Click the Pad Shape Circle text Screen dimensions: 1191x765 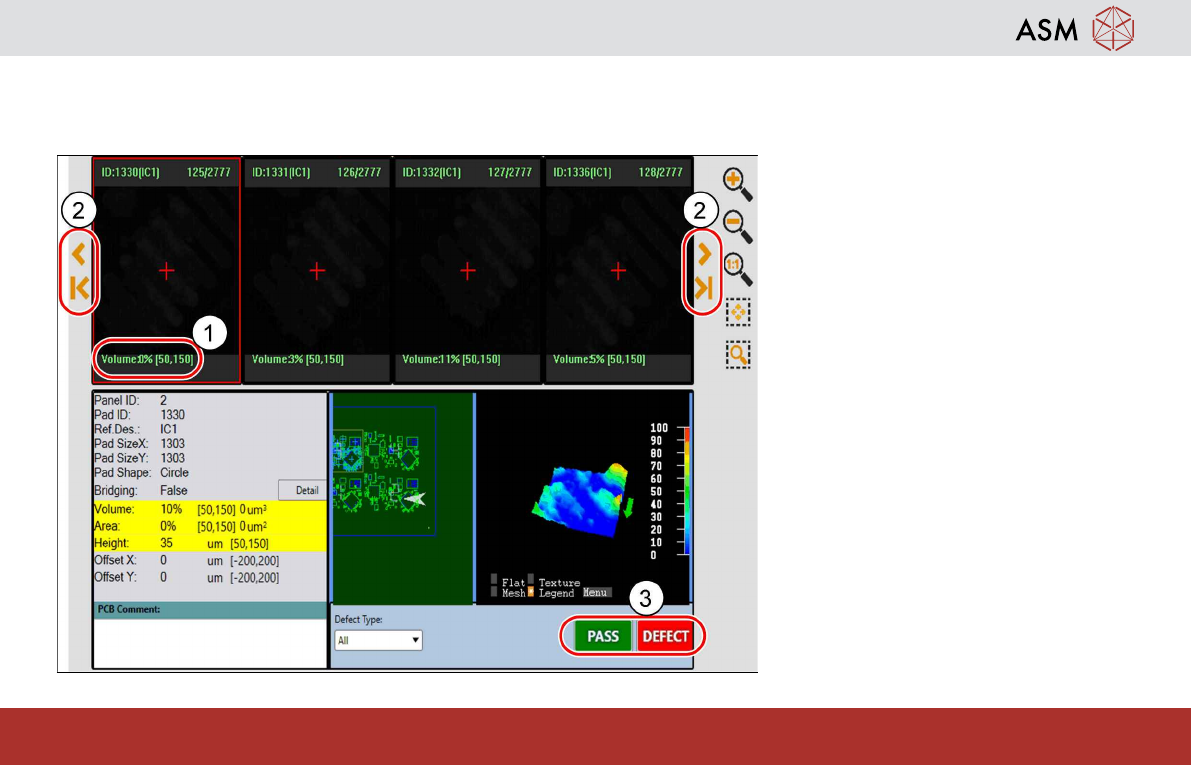point(141,473)
